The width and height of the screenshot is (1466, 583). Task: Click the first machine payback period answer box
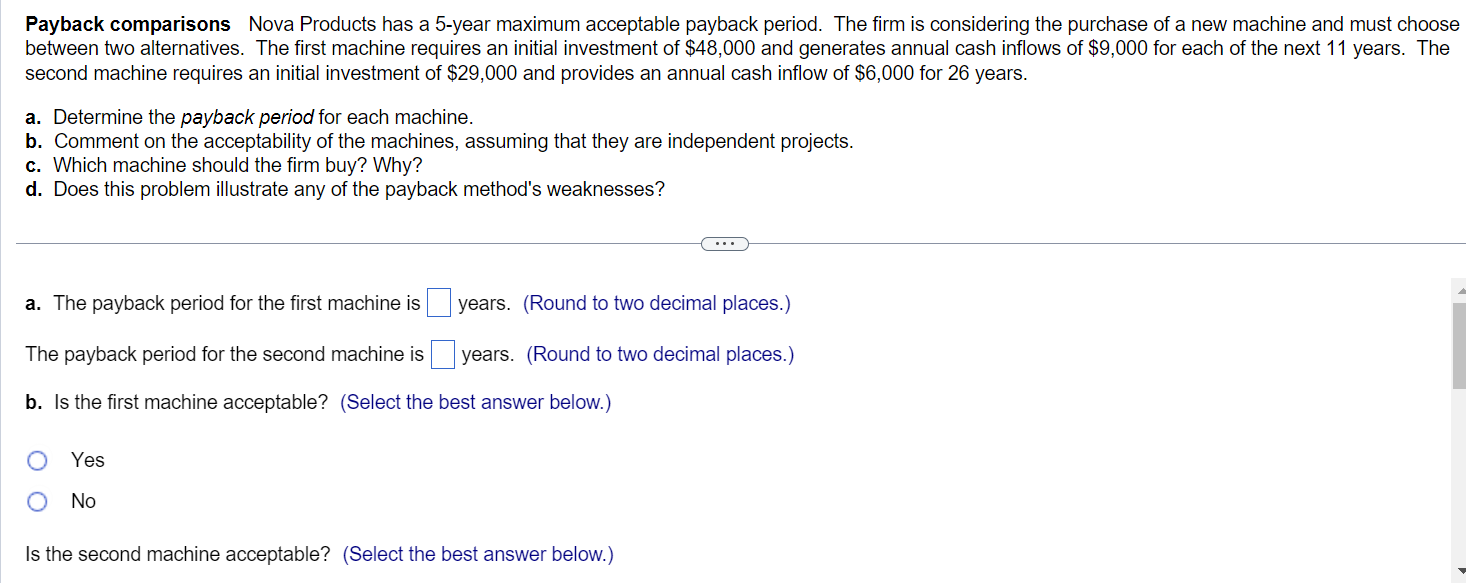(x=438, y=302)
